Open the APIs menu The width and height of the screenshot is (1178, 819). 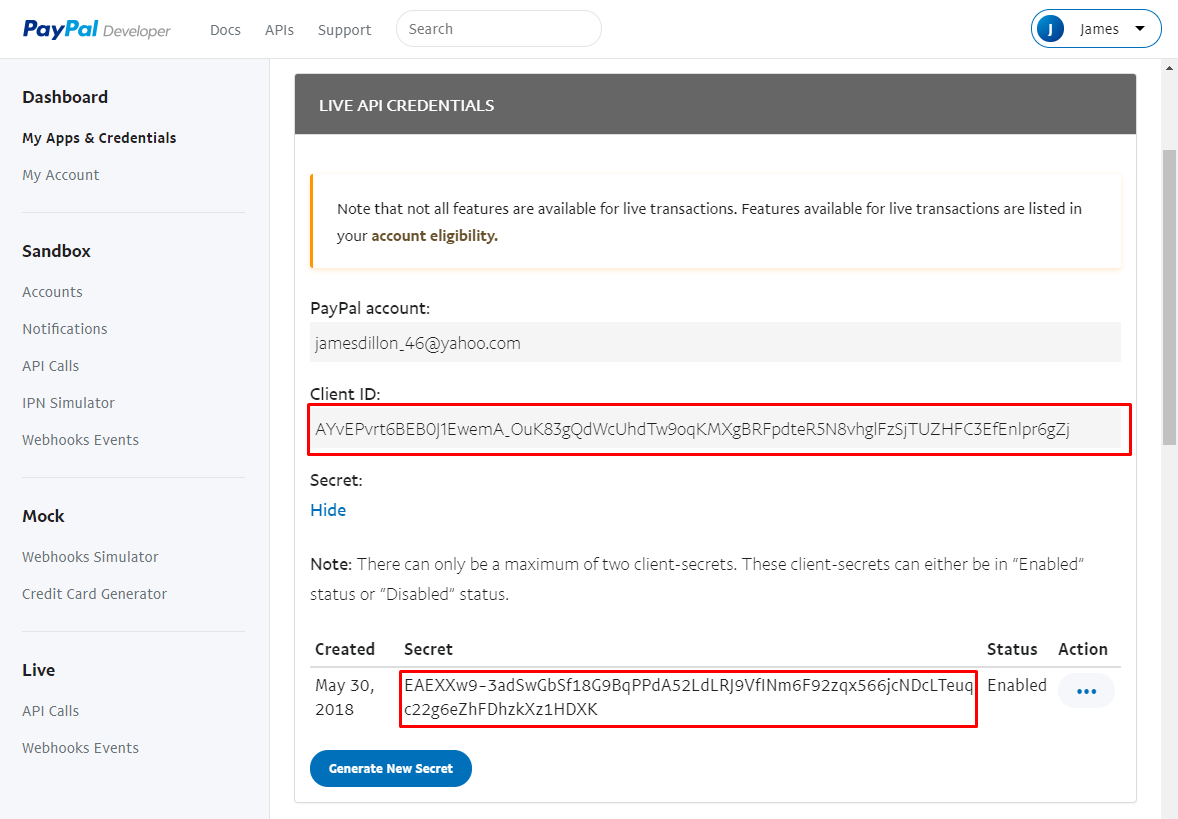(x=279, y=30)
